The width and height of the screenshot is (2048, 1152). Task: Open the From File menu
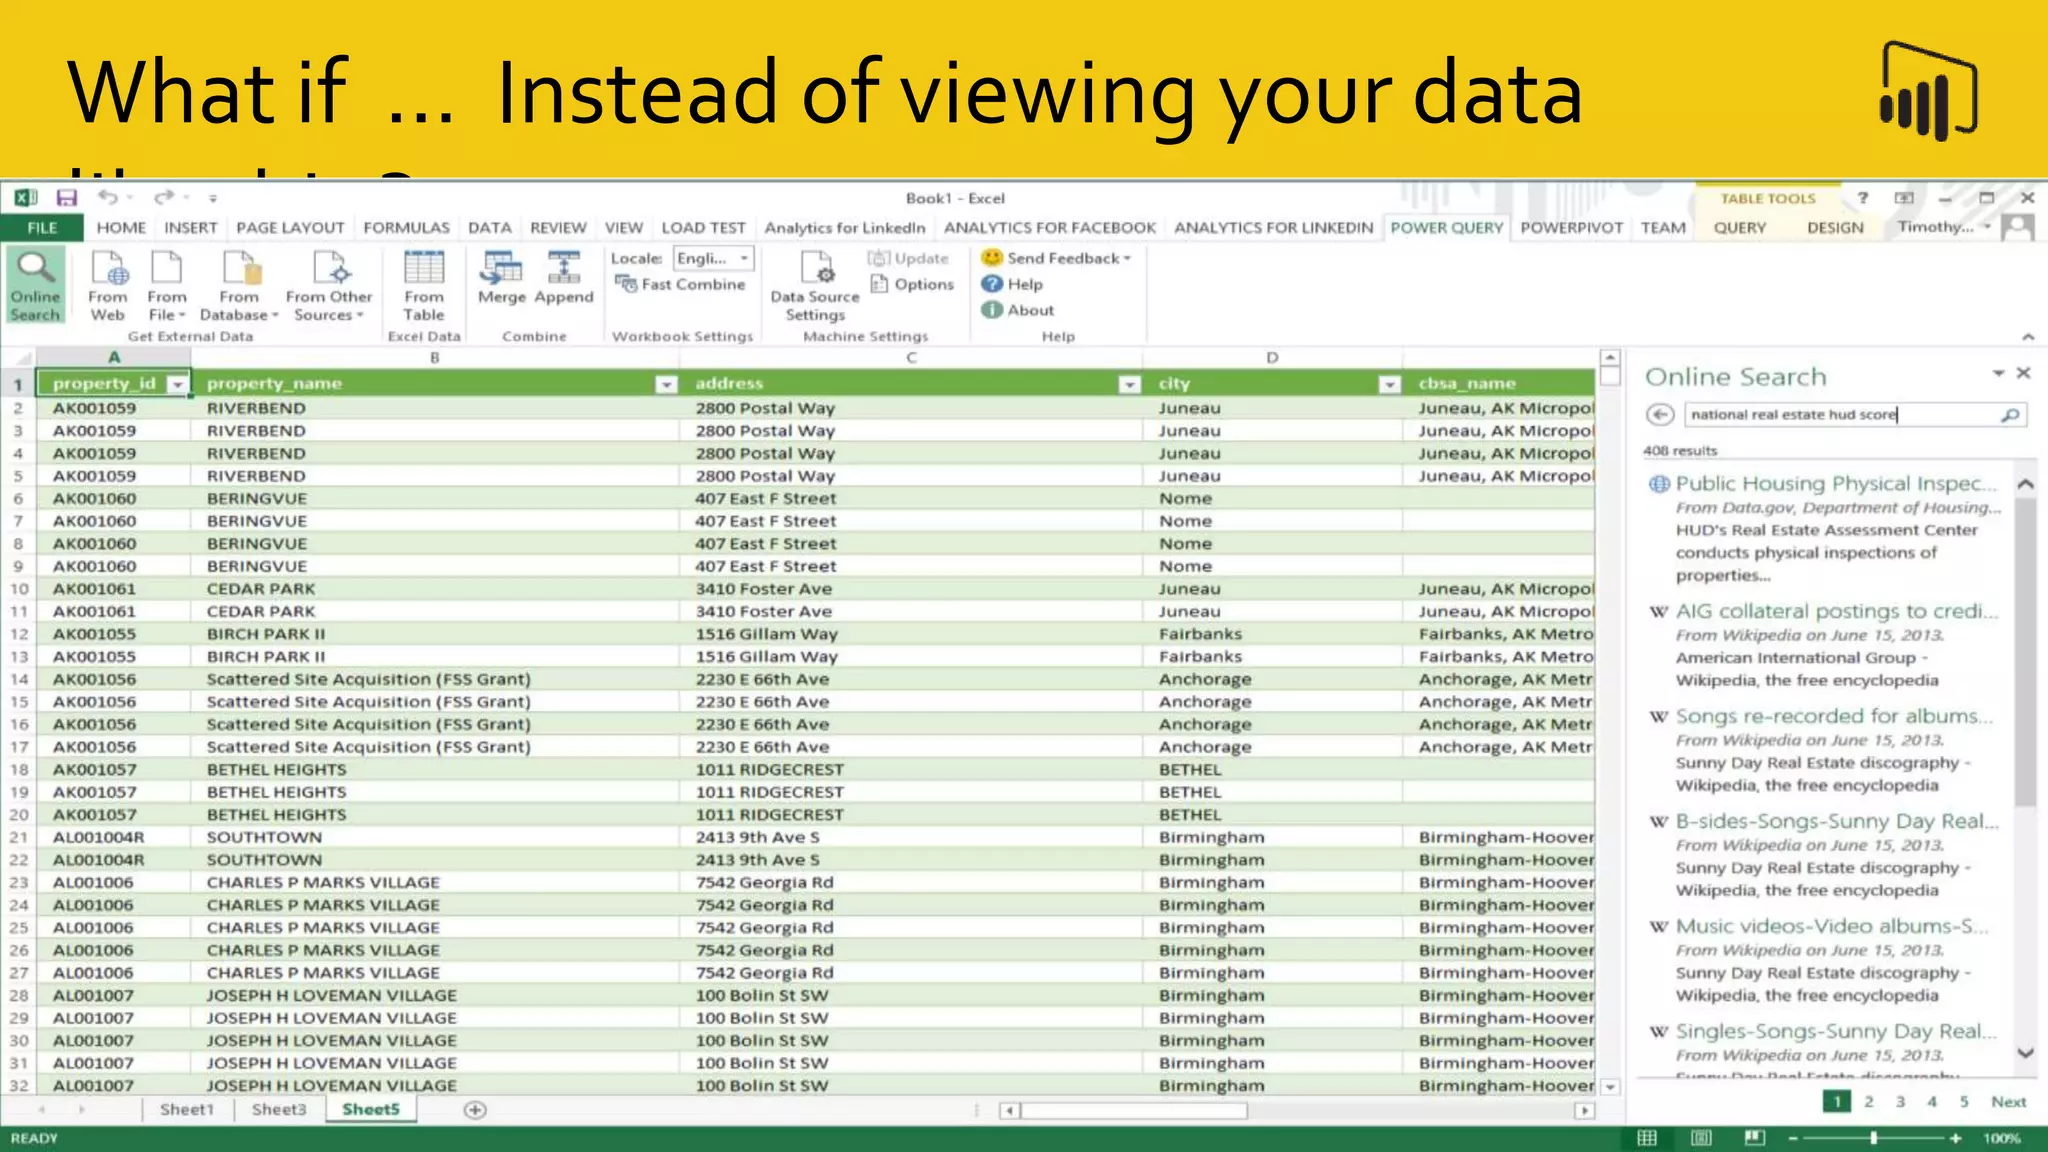[167, 286]
